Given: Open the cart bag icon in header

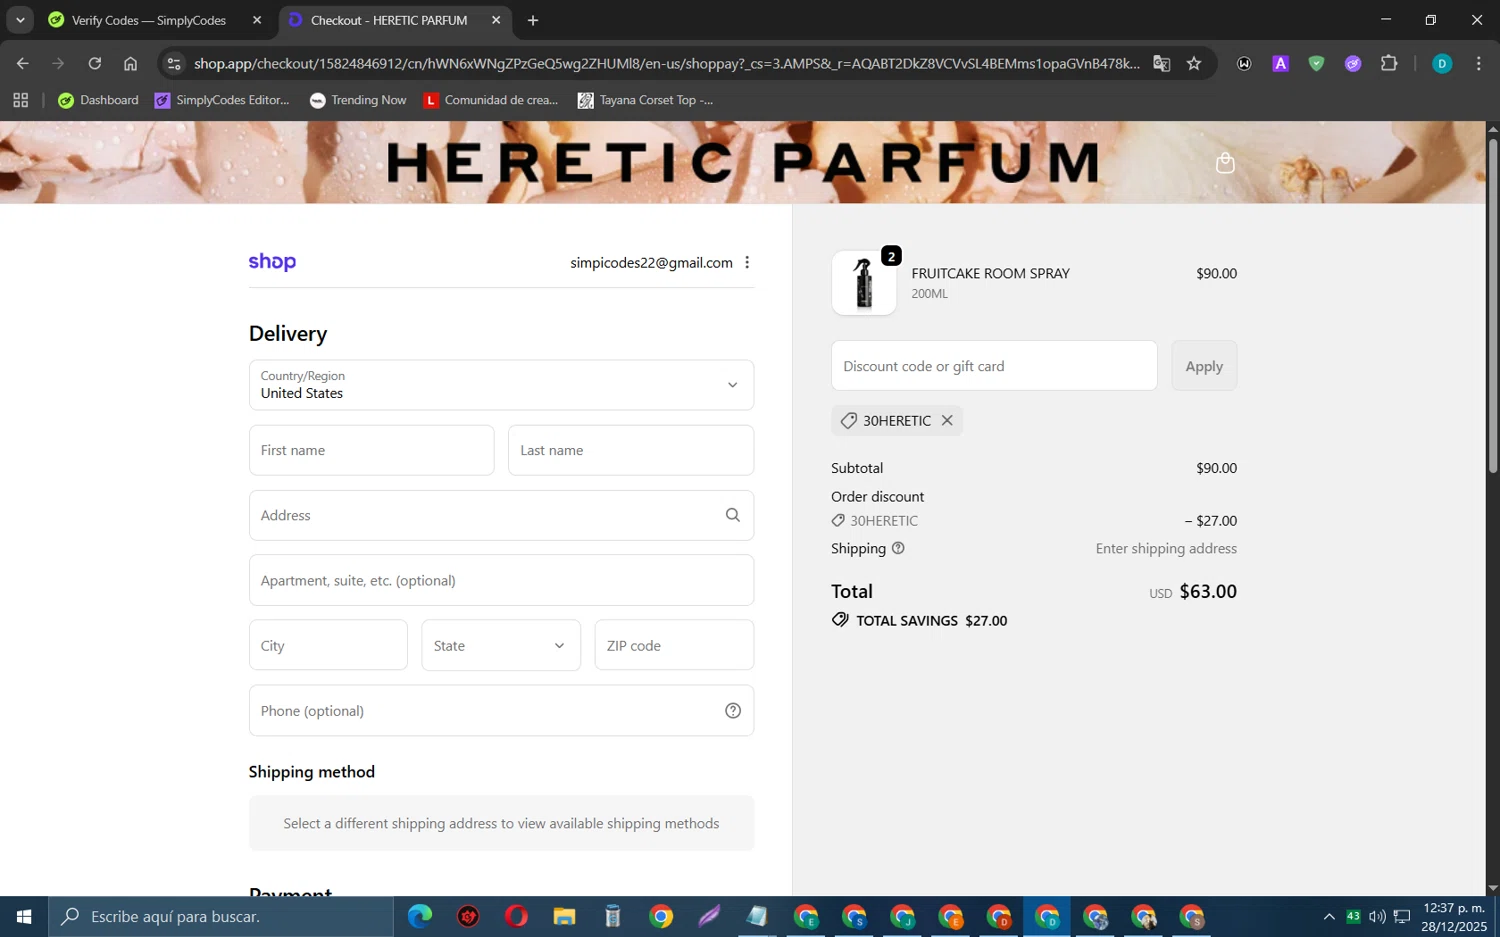Looking at the screenshot, I should [1225, 163].
